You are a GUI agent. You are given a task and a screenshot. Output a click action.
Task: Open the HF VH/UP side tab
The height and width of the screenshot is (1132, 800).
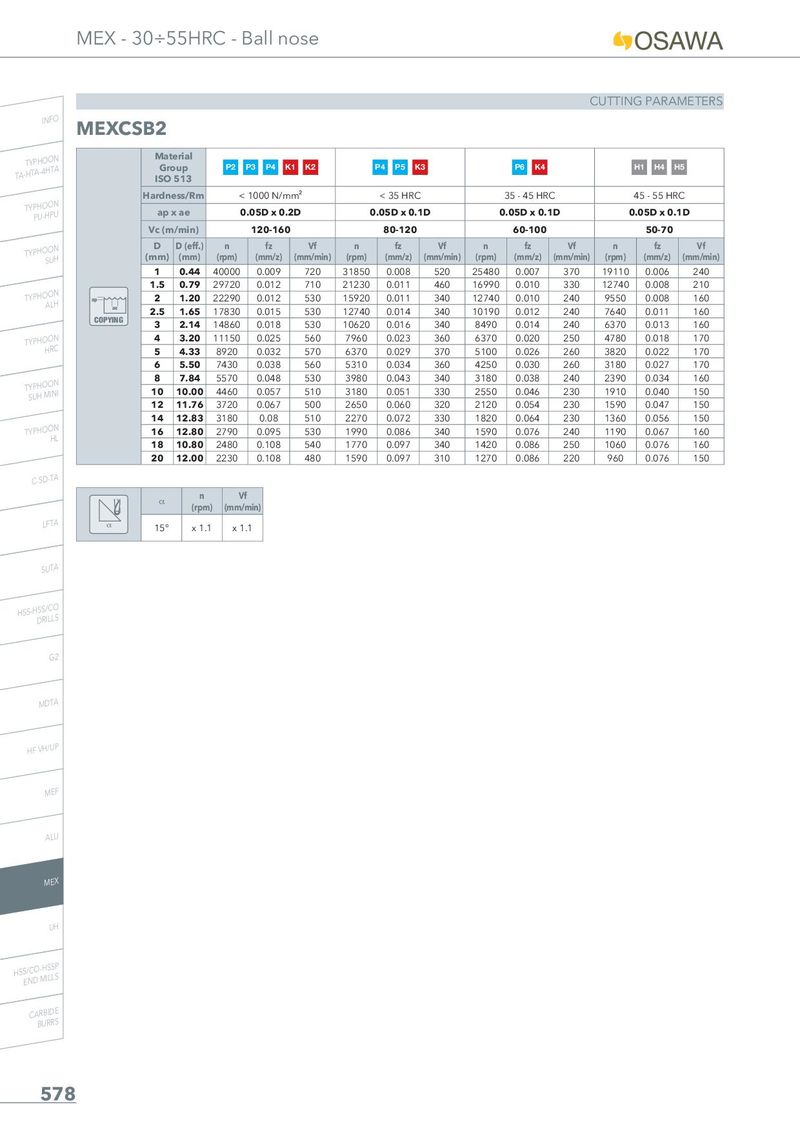32,749
